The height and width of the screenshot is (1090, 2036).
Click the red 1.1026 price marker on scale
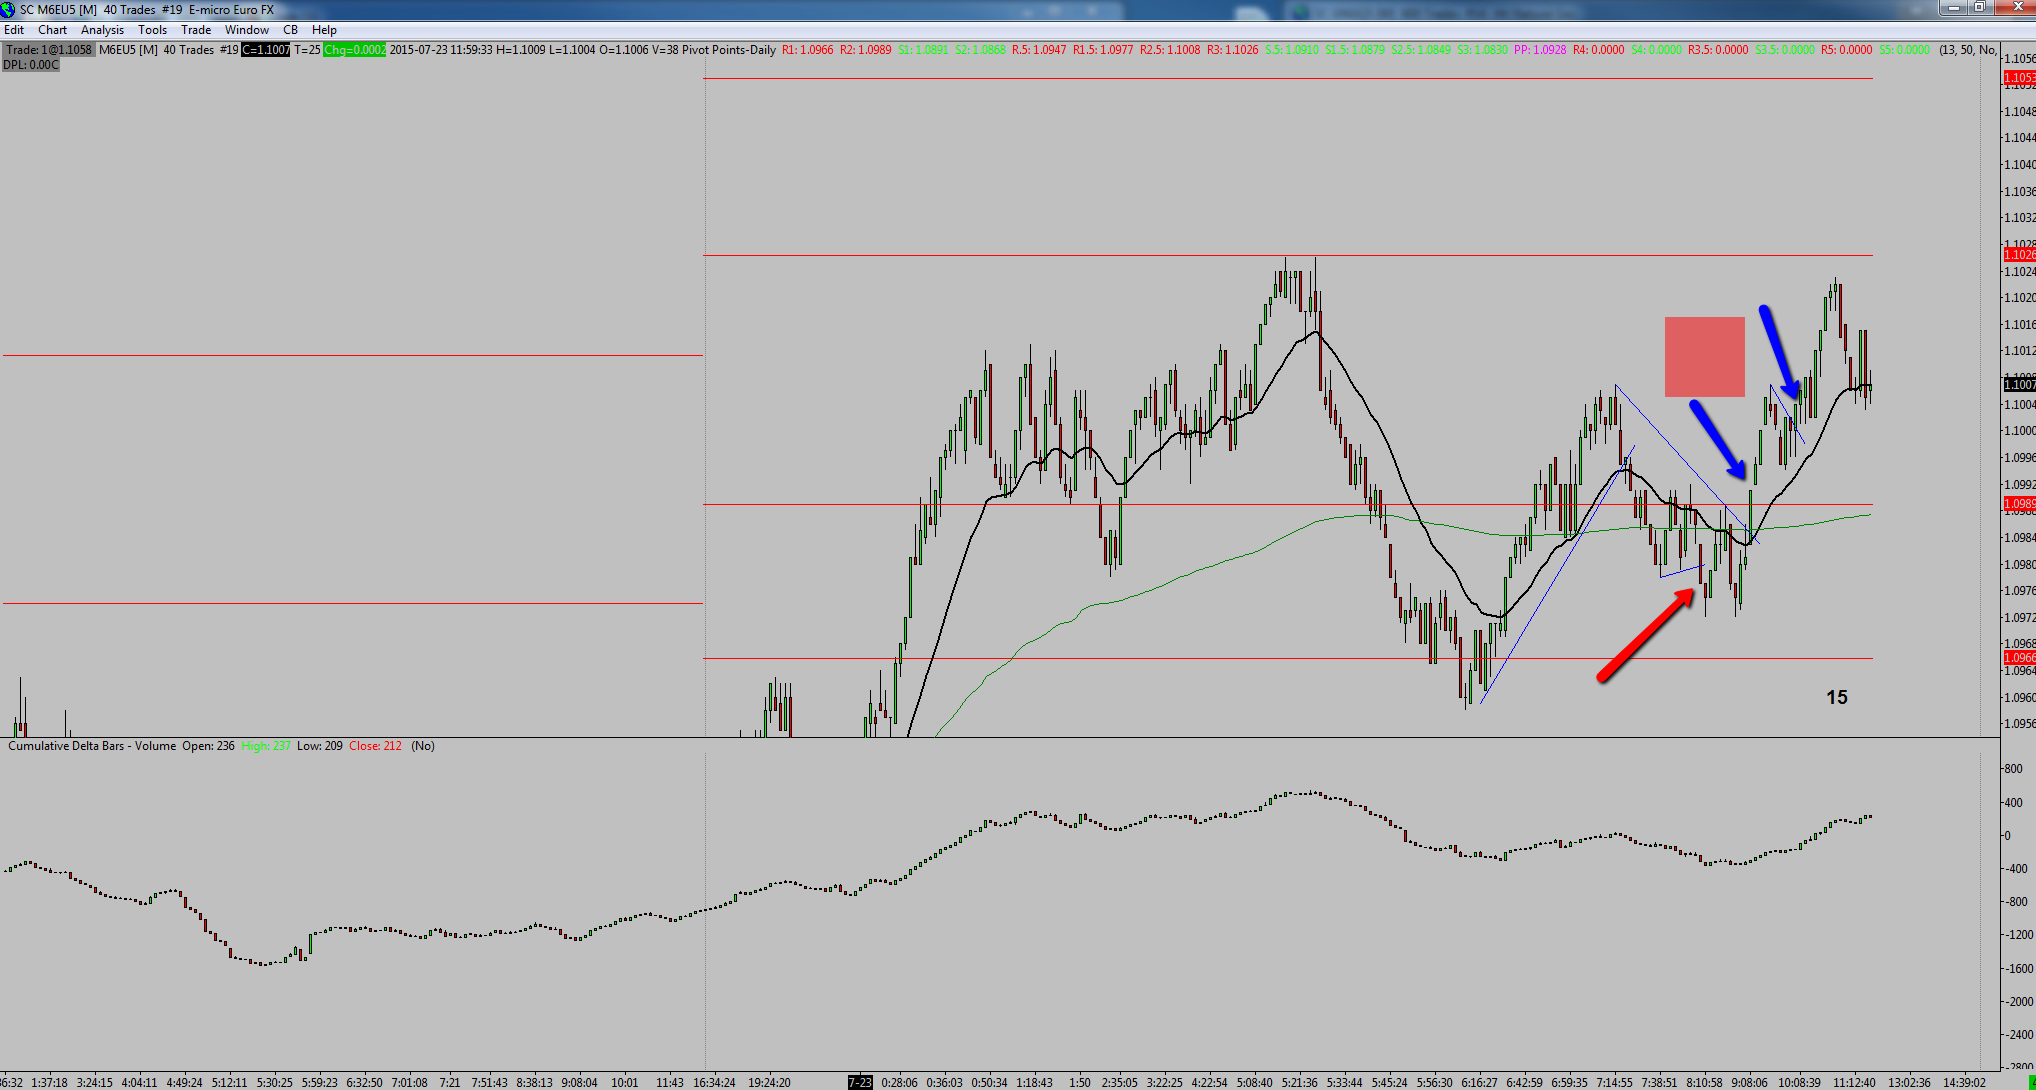2019,255
